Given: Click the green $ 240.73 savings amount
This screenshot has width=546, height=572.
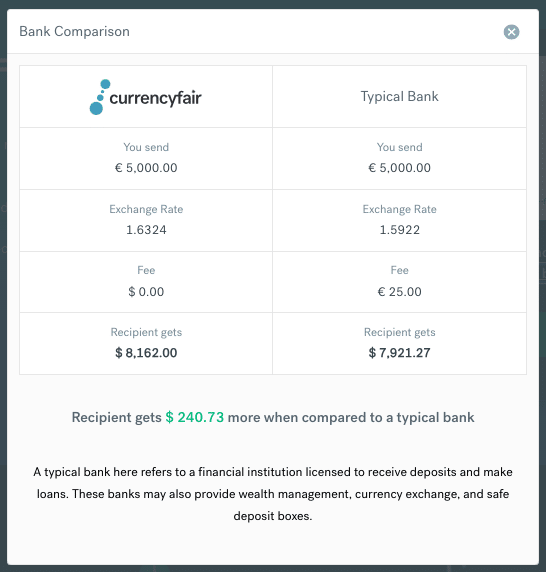Looking at the screenshot, I should (194, 417).
